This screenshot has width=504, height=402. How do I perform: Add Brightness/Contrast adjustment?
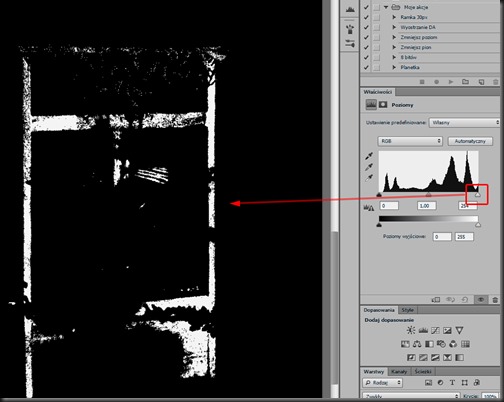click(411, 330)
